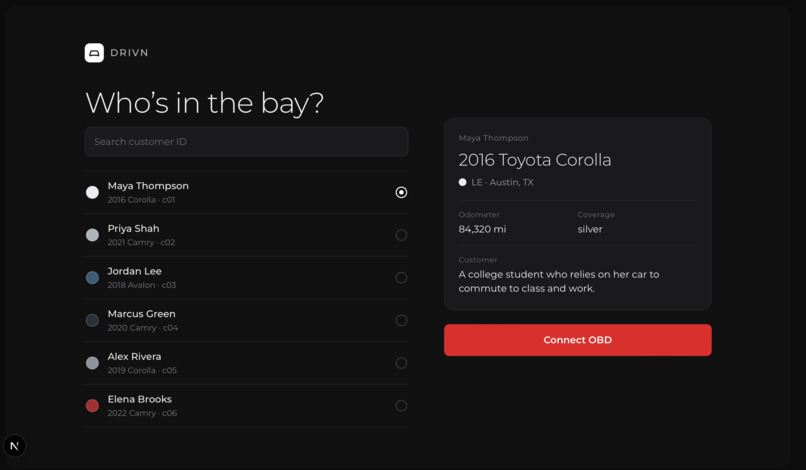
Task: Click Priya Shah's light gray color dot
Action: (93, 235)
